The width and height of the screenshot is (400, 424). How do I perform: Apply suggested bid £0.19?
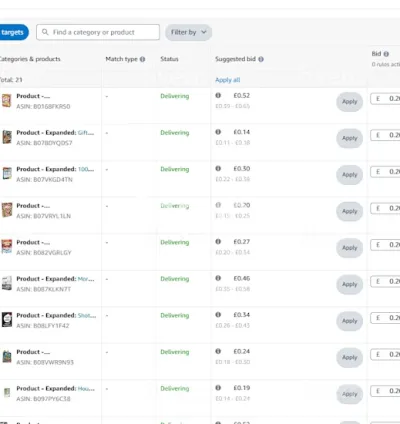[x=349, y=394]
